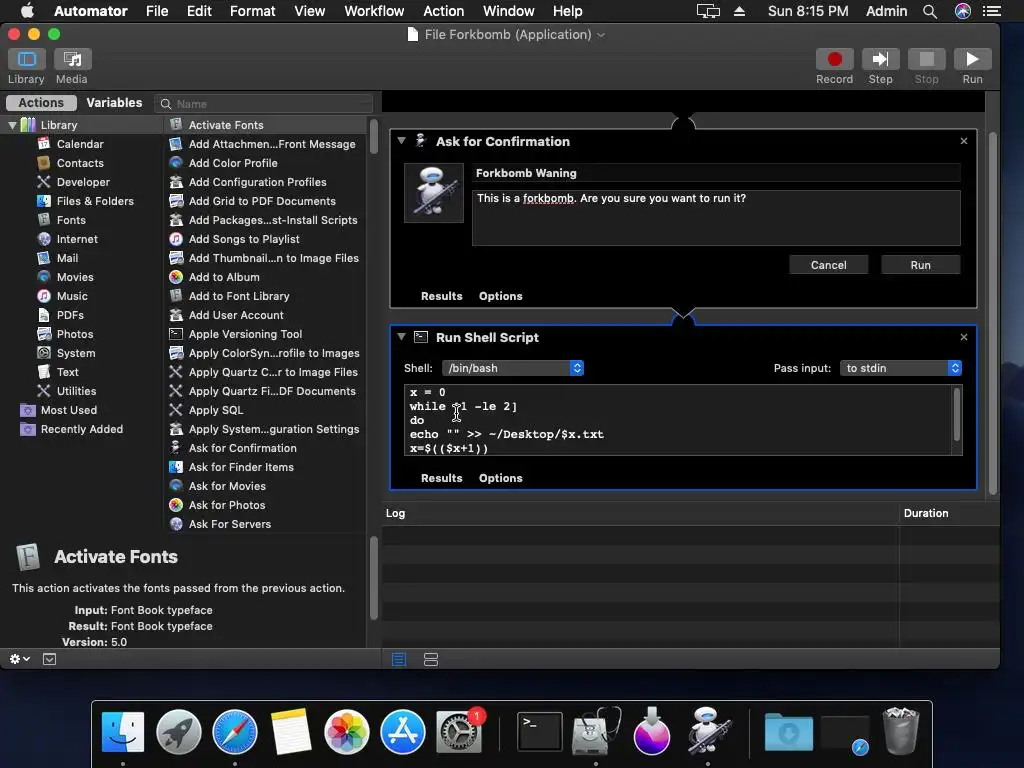Collapse the Library tree
Viewport: 1024px width, 768px height.
(x=12, y=125)
